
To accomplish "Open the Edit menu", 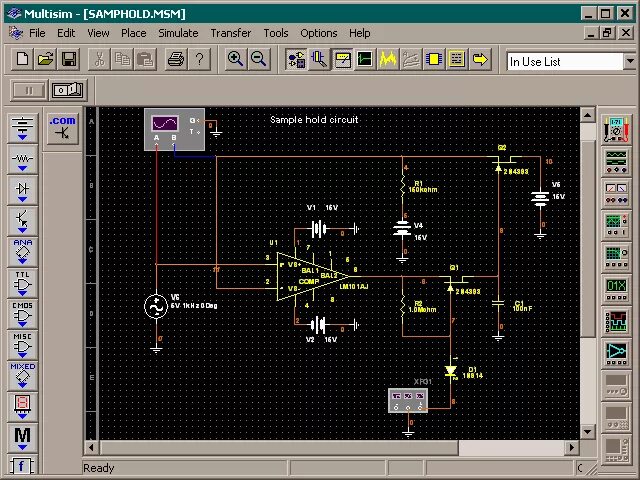I will [x=66, y=33].
